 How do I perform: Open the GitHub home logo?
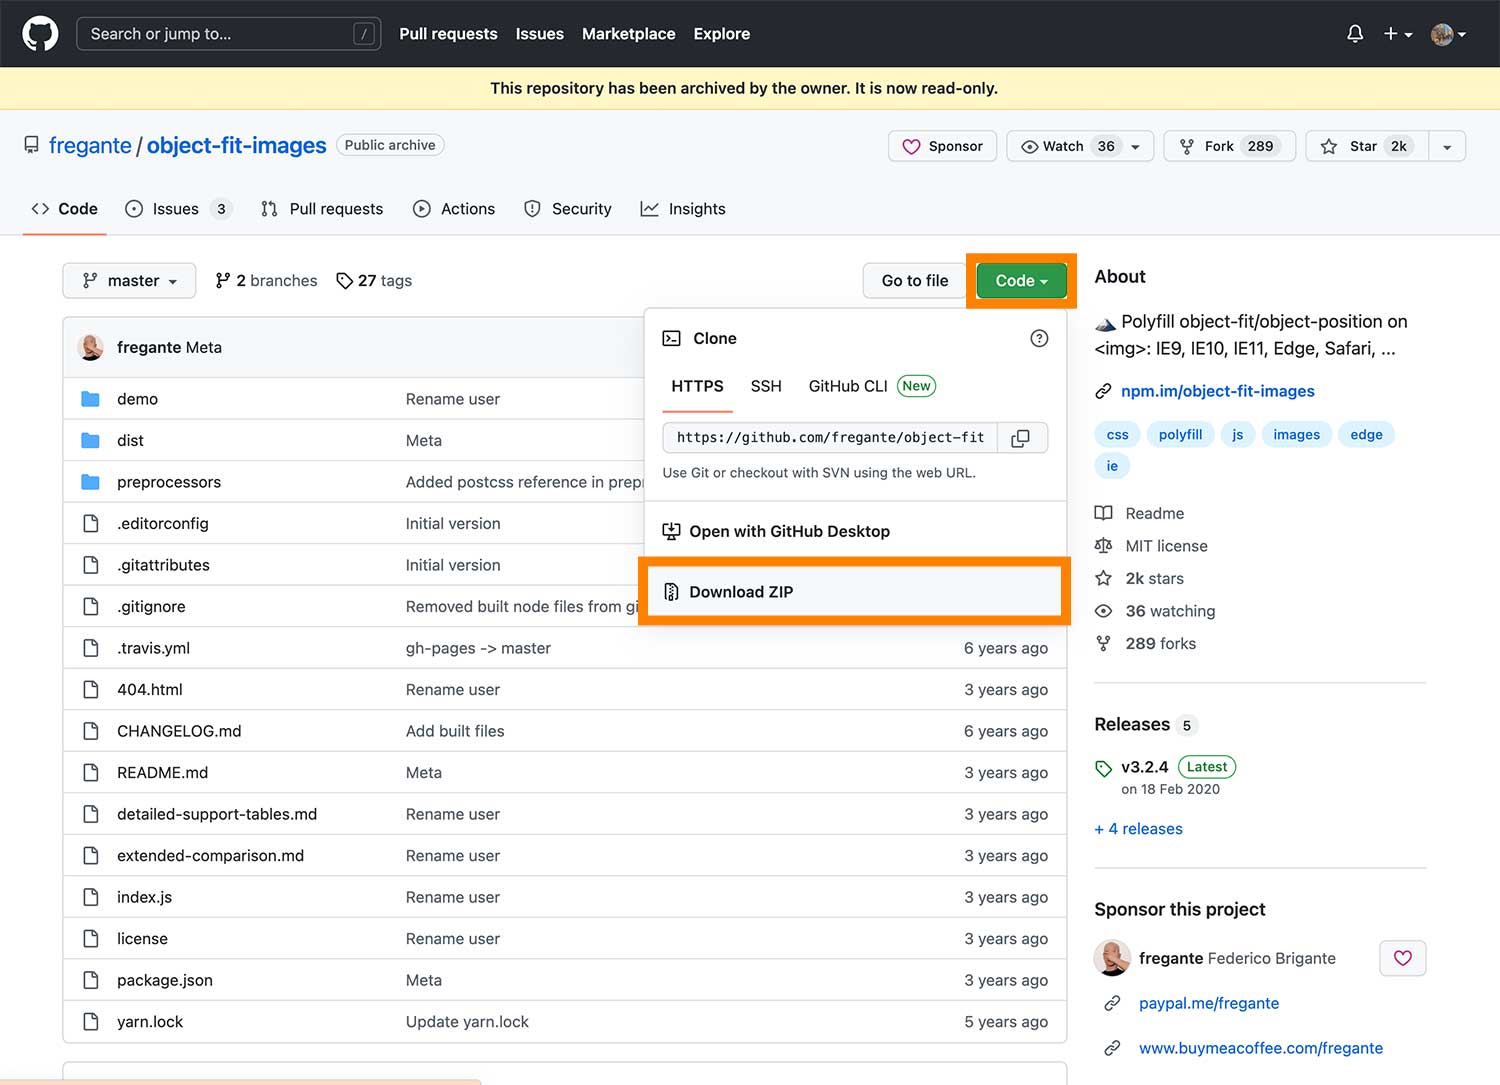point(40,34)
